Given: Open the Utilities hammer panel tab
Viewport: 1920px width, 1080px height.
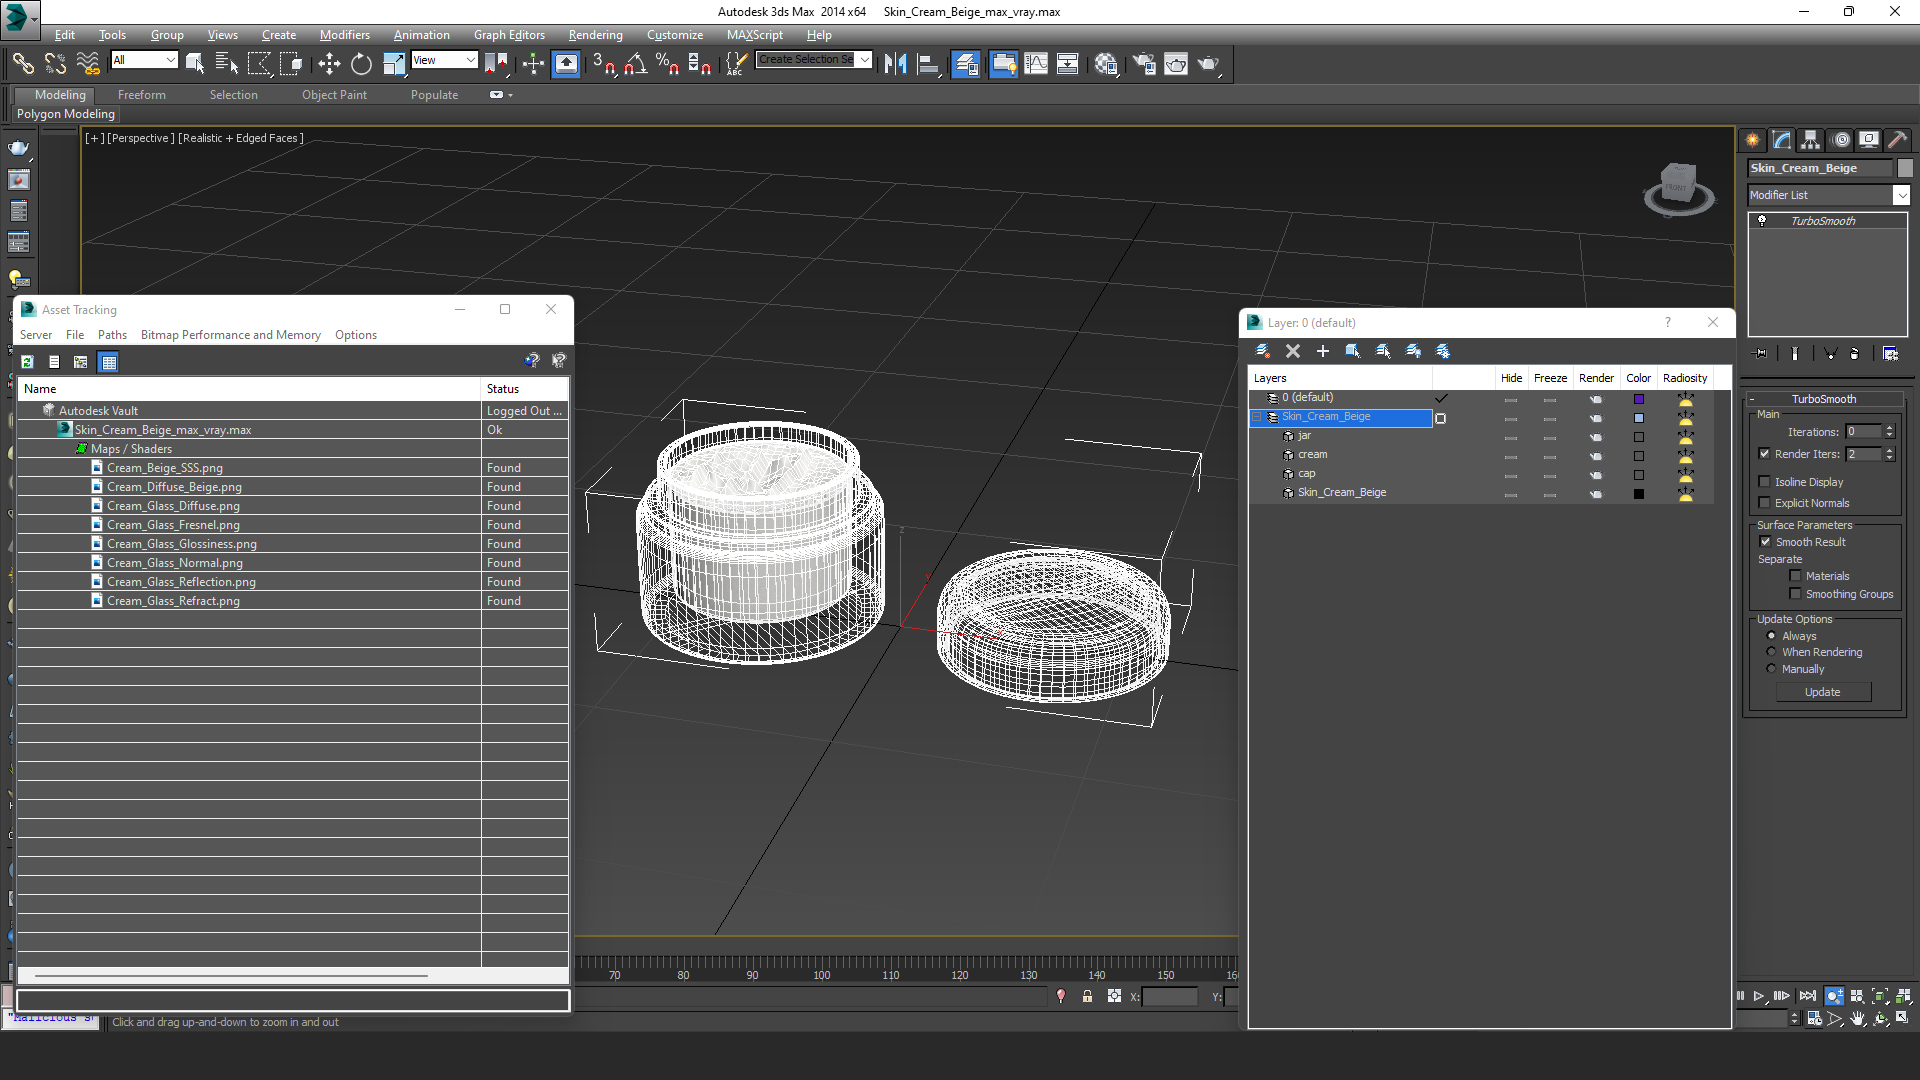Looking at the screenshot, I should (x=1897, y=140).
